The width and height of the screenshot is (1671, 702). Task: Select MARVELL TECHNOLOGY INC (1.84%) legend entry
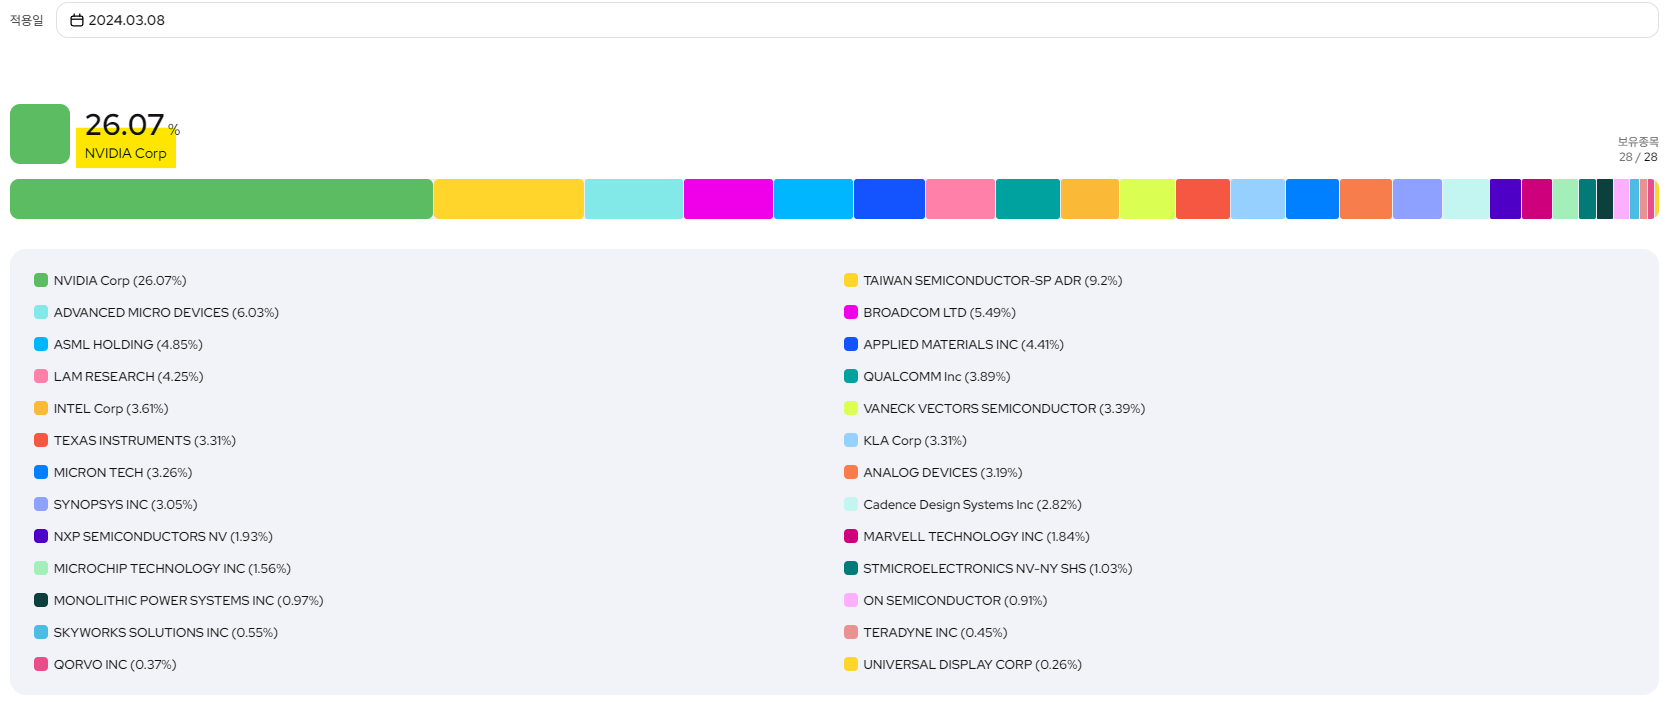pos(967,537)
